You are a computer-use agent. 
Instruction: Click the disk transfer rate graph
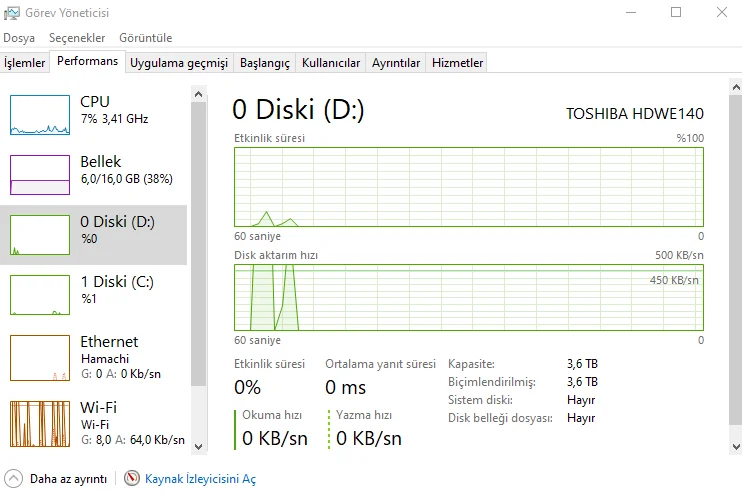coord(469,297)
